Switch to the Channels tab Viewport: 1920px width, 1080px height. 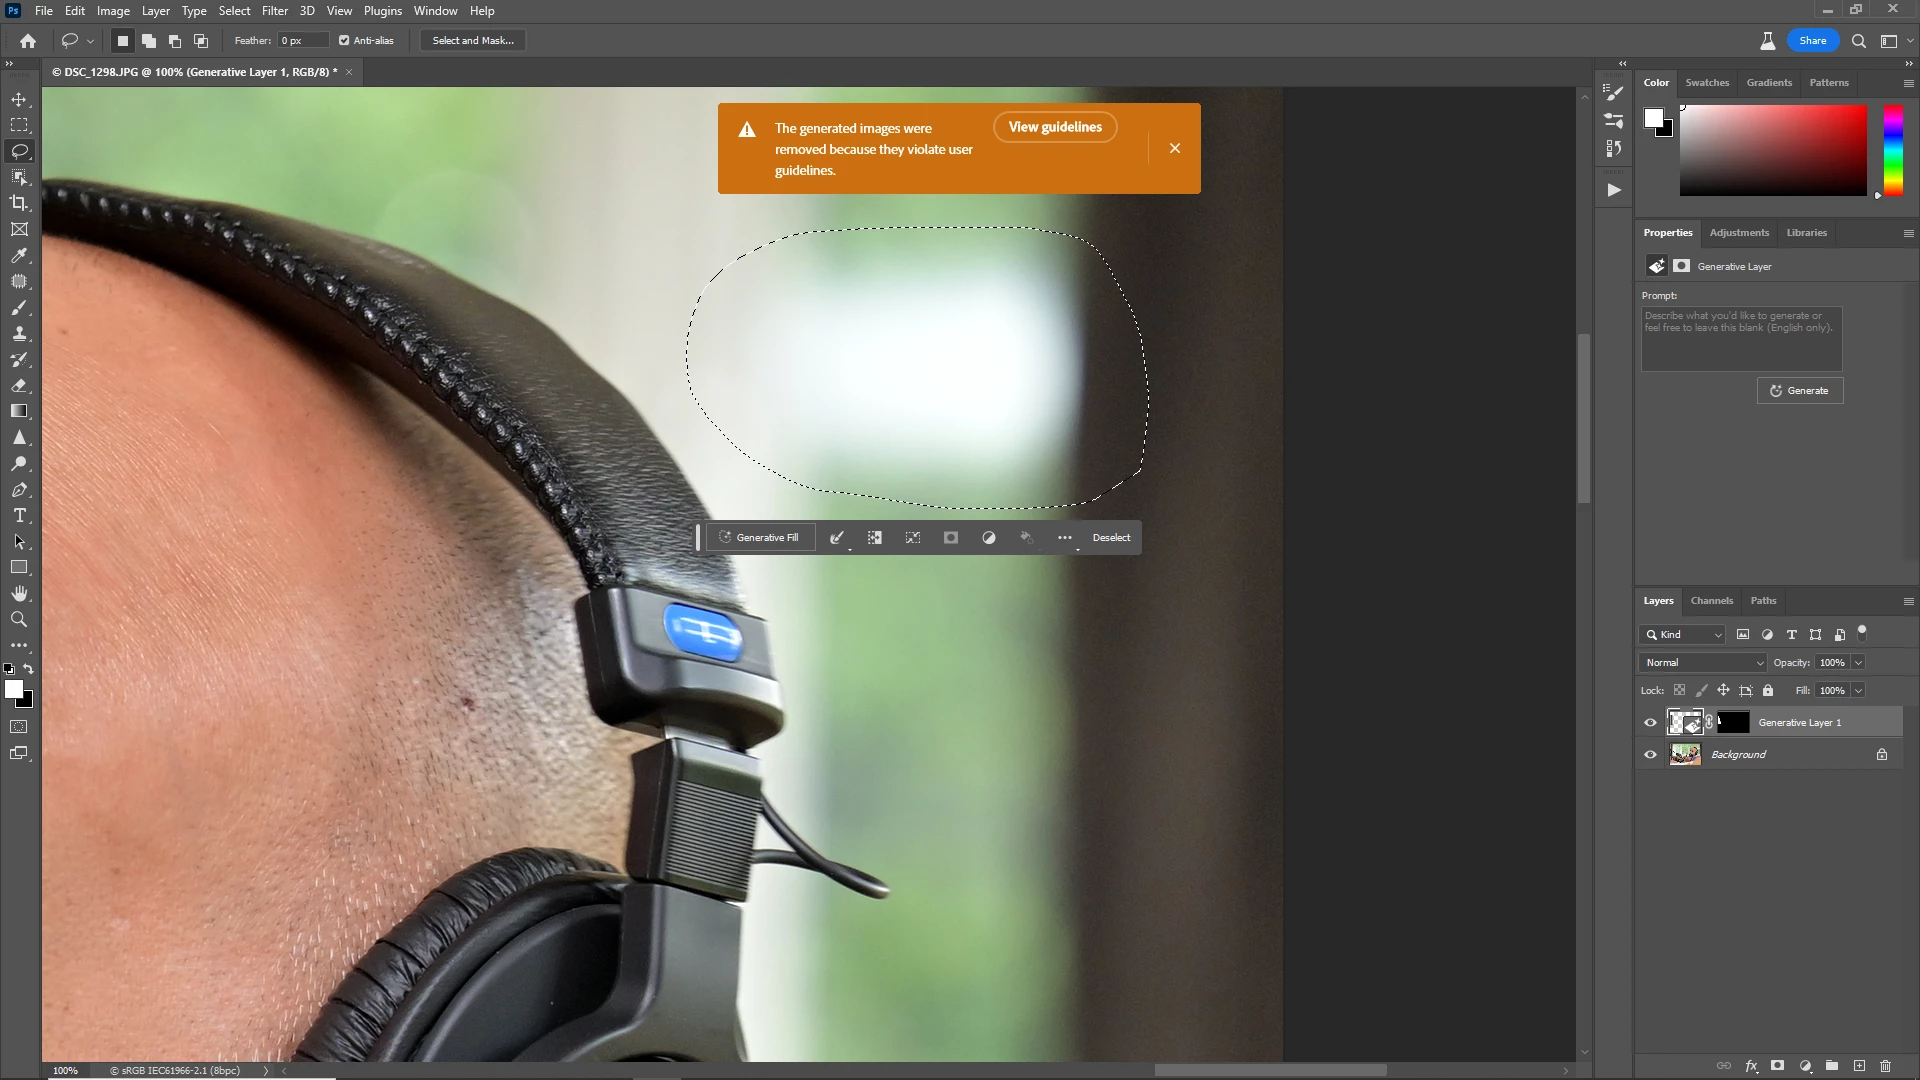(1711, 601)
